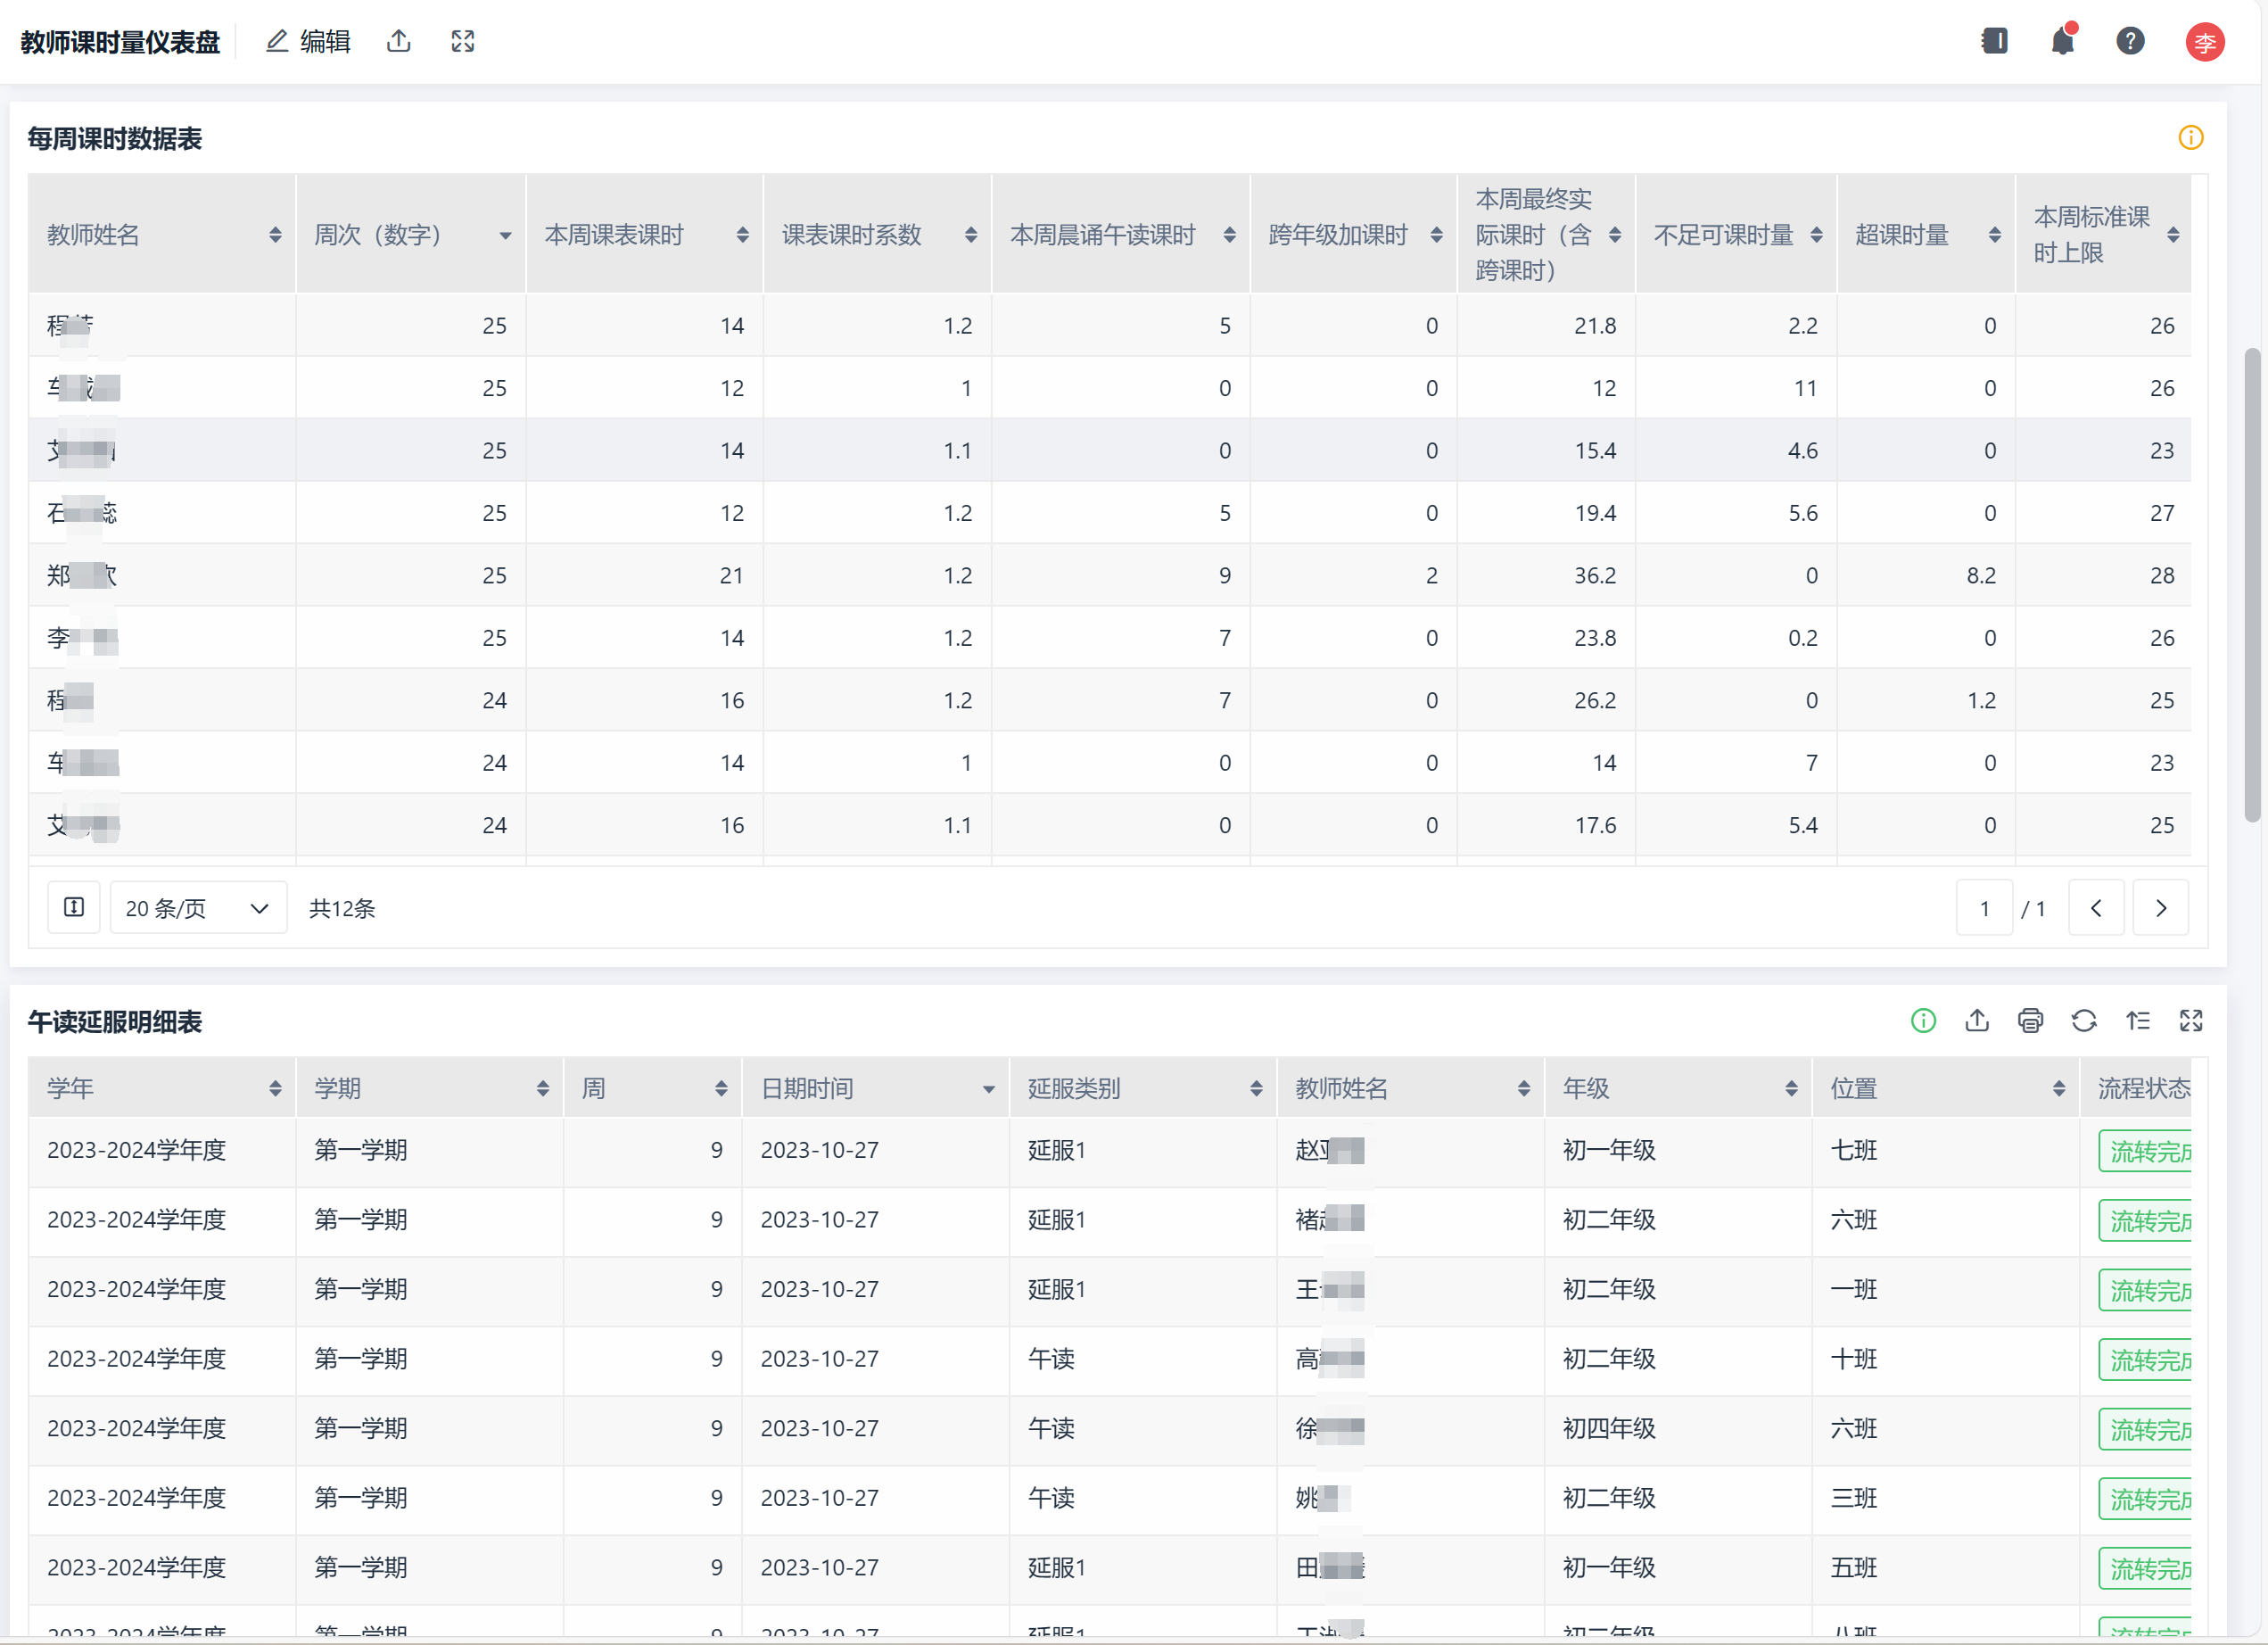Go to previous page of weekly table
The image size is (2268, 1645).
click(x=2096, y=907)
